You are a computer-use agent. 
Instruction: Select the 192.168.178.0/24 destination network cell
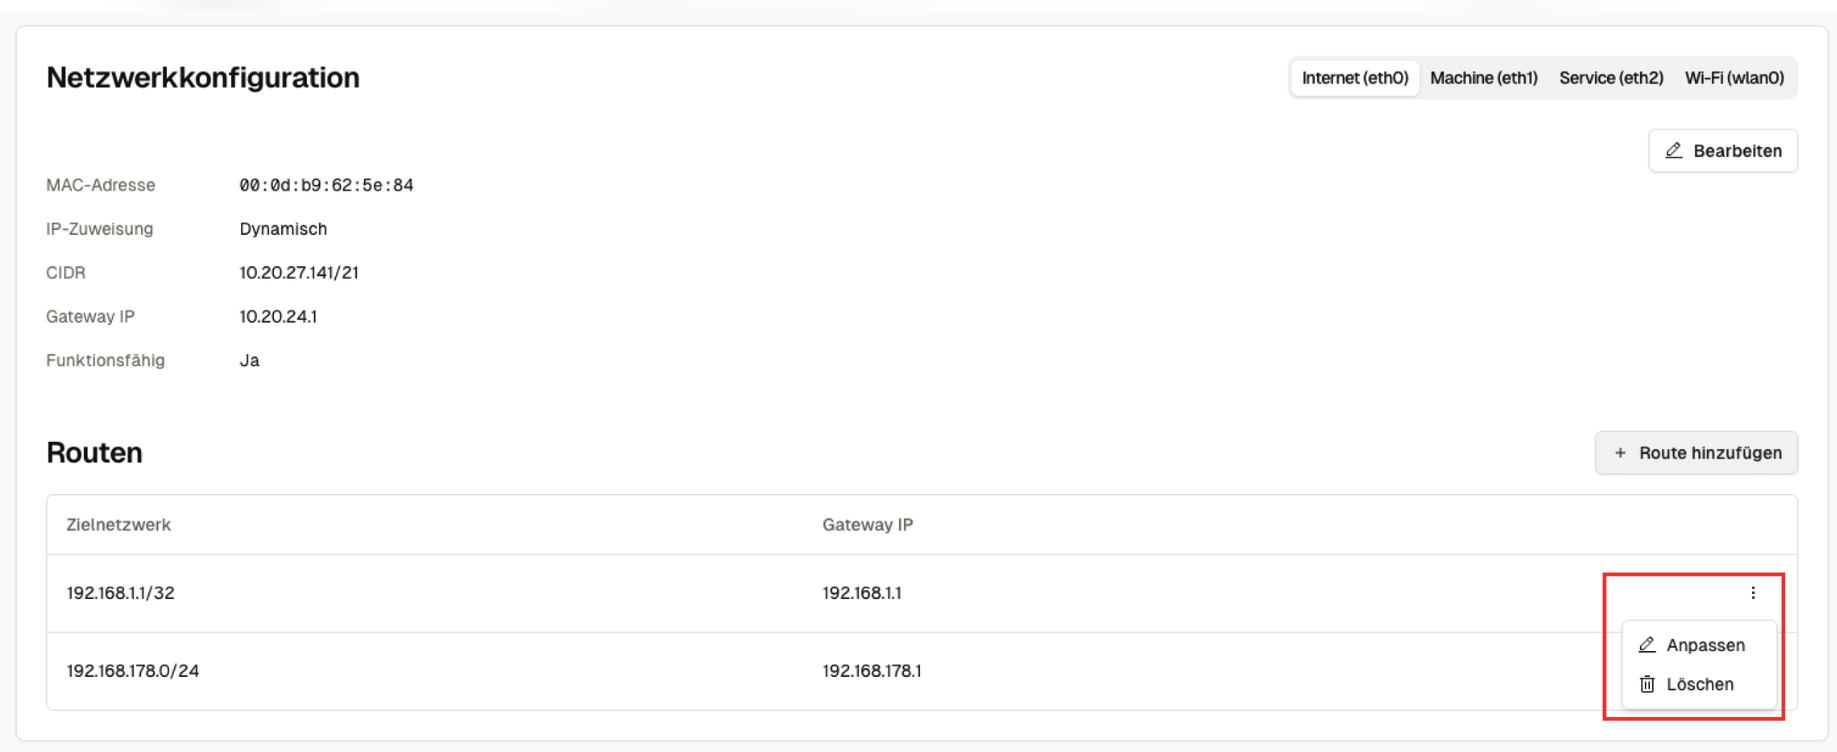(132, 671)
